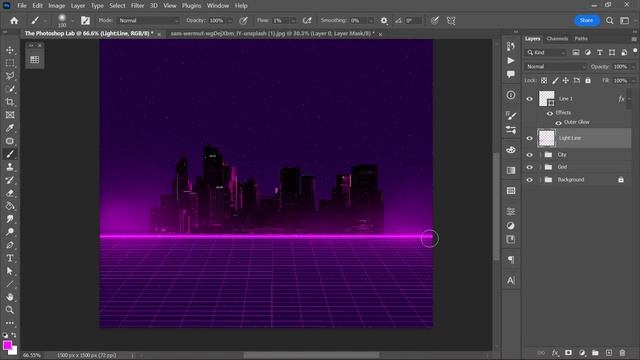This screenshot has height=360, width=640.
Task: Select the Line 1 layer name
Action: [x=566, y=99]
